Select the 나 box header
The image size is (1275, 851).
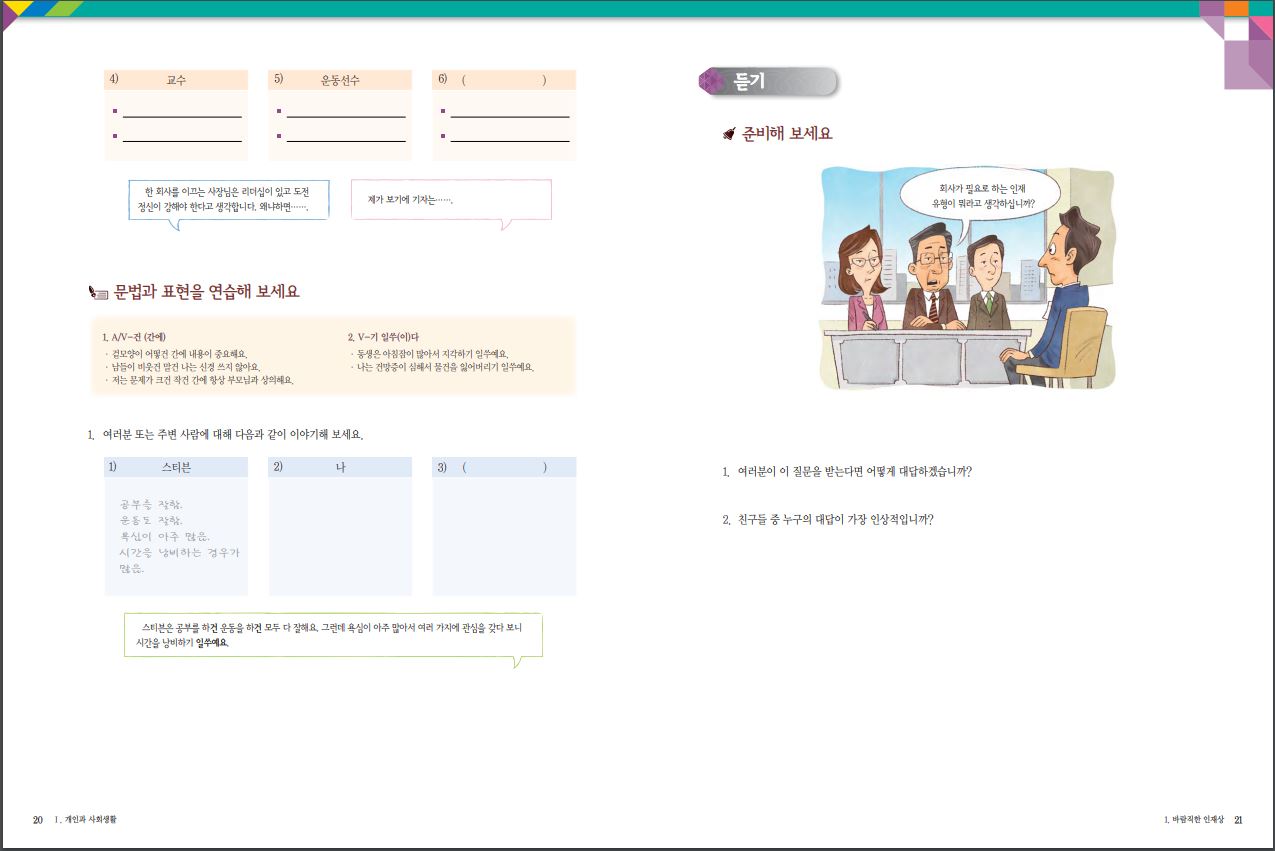pos(340,467)
